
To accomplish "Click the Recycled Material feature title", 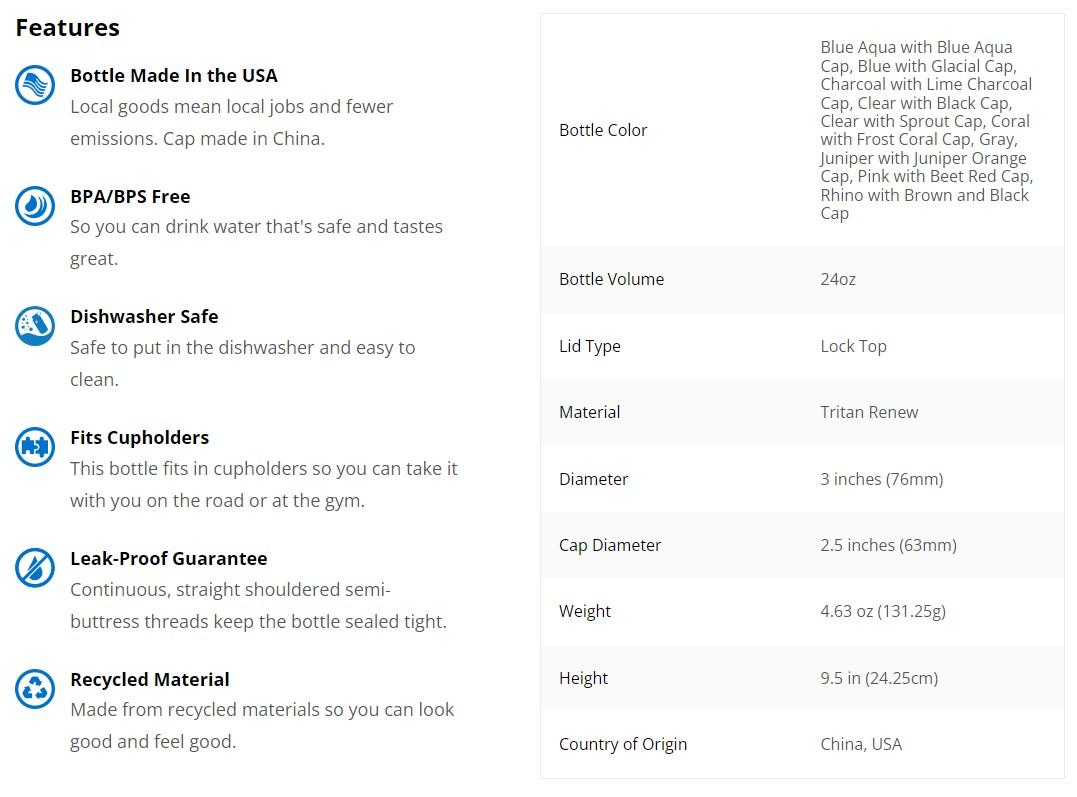I will point(150,680).
